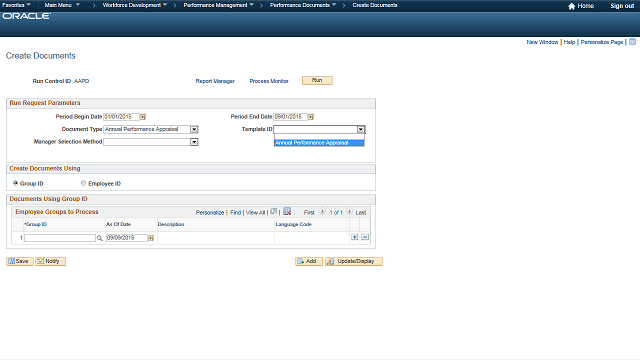Click Personalize Page link

(x=602, y=42)
